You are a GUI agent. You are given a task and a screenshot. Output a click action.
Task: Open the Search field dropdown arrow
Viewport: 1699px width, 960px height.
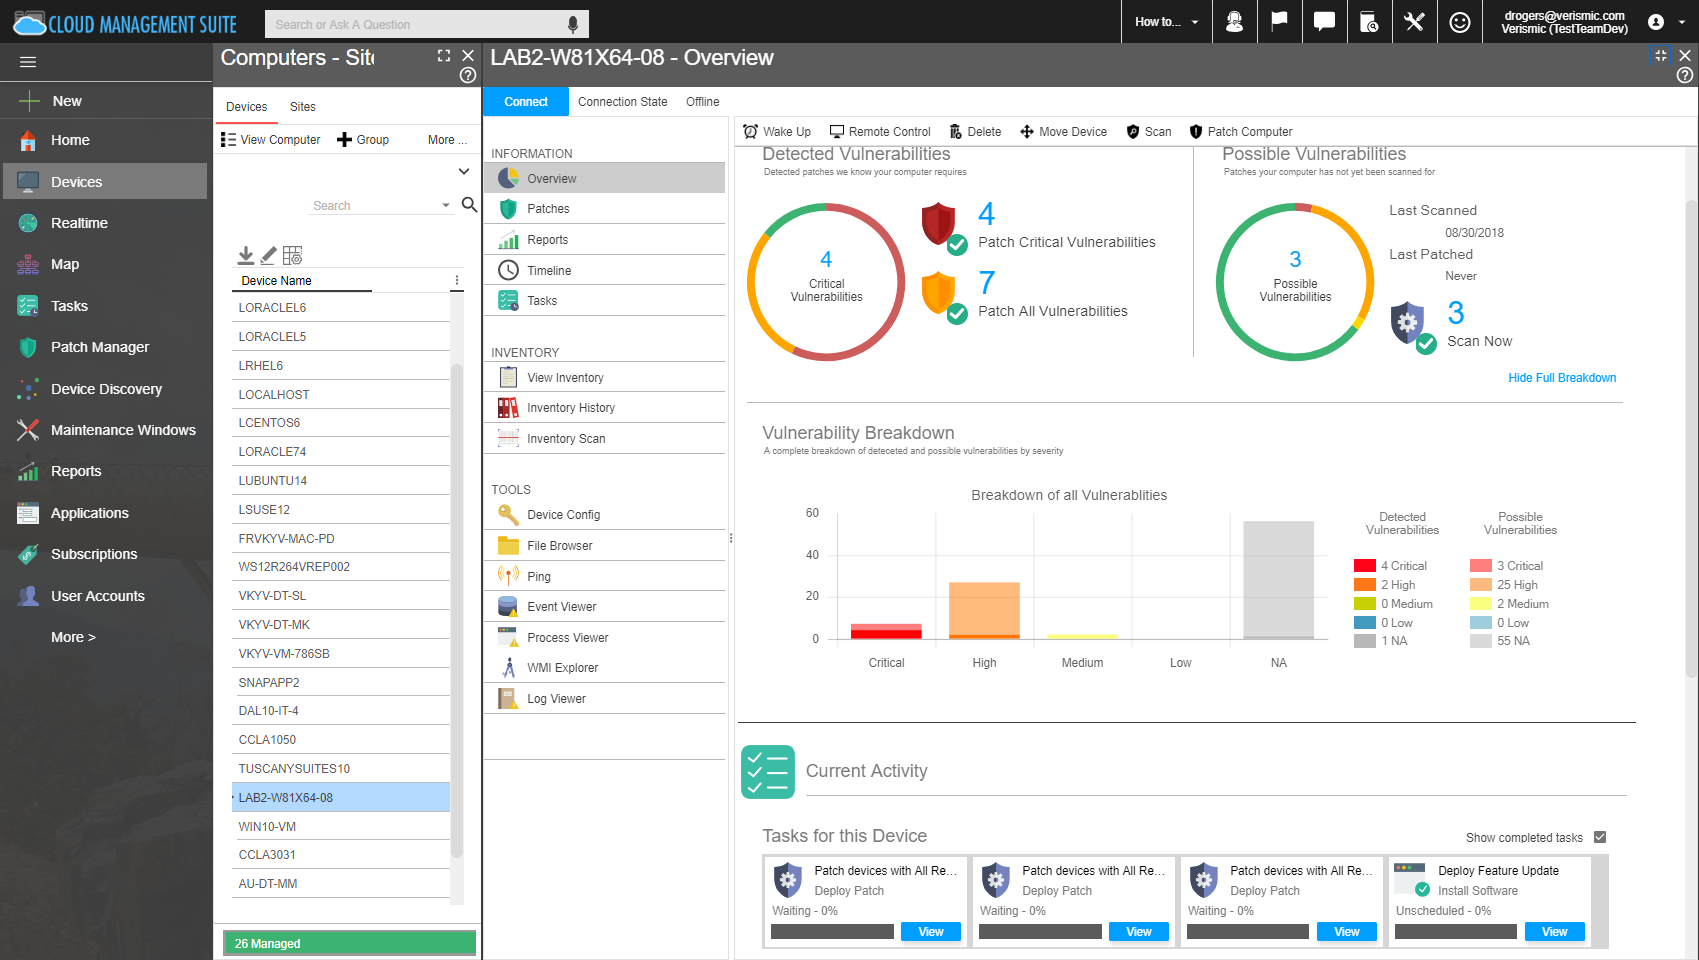(446, 205)
